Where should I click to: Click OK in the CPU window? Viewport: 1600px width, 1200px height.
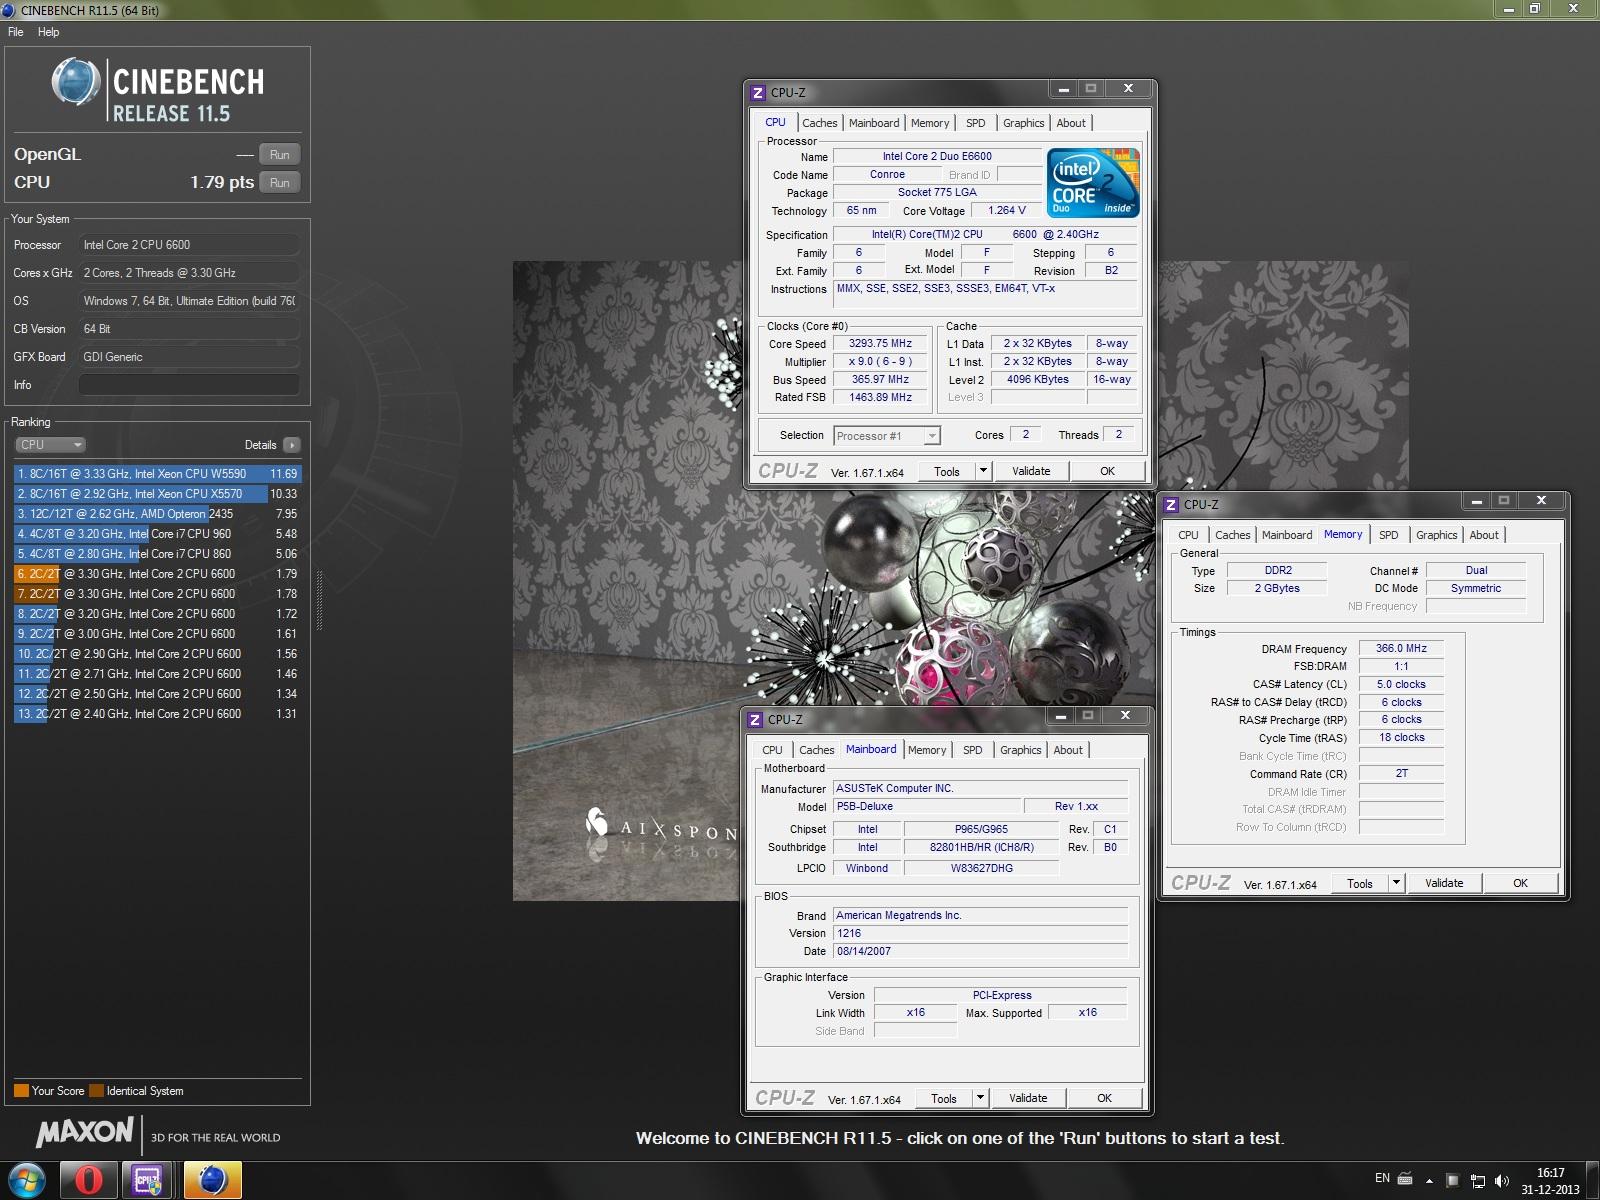click(1107, 471)
